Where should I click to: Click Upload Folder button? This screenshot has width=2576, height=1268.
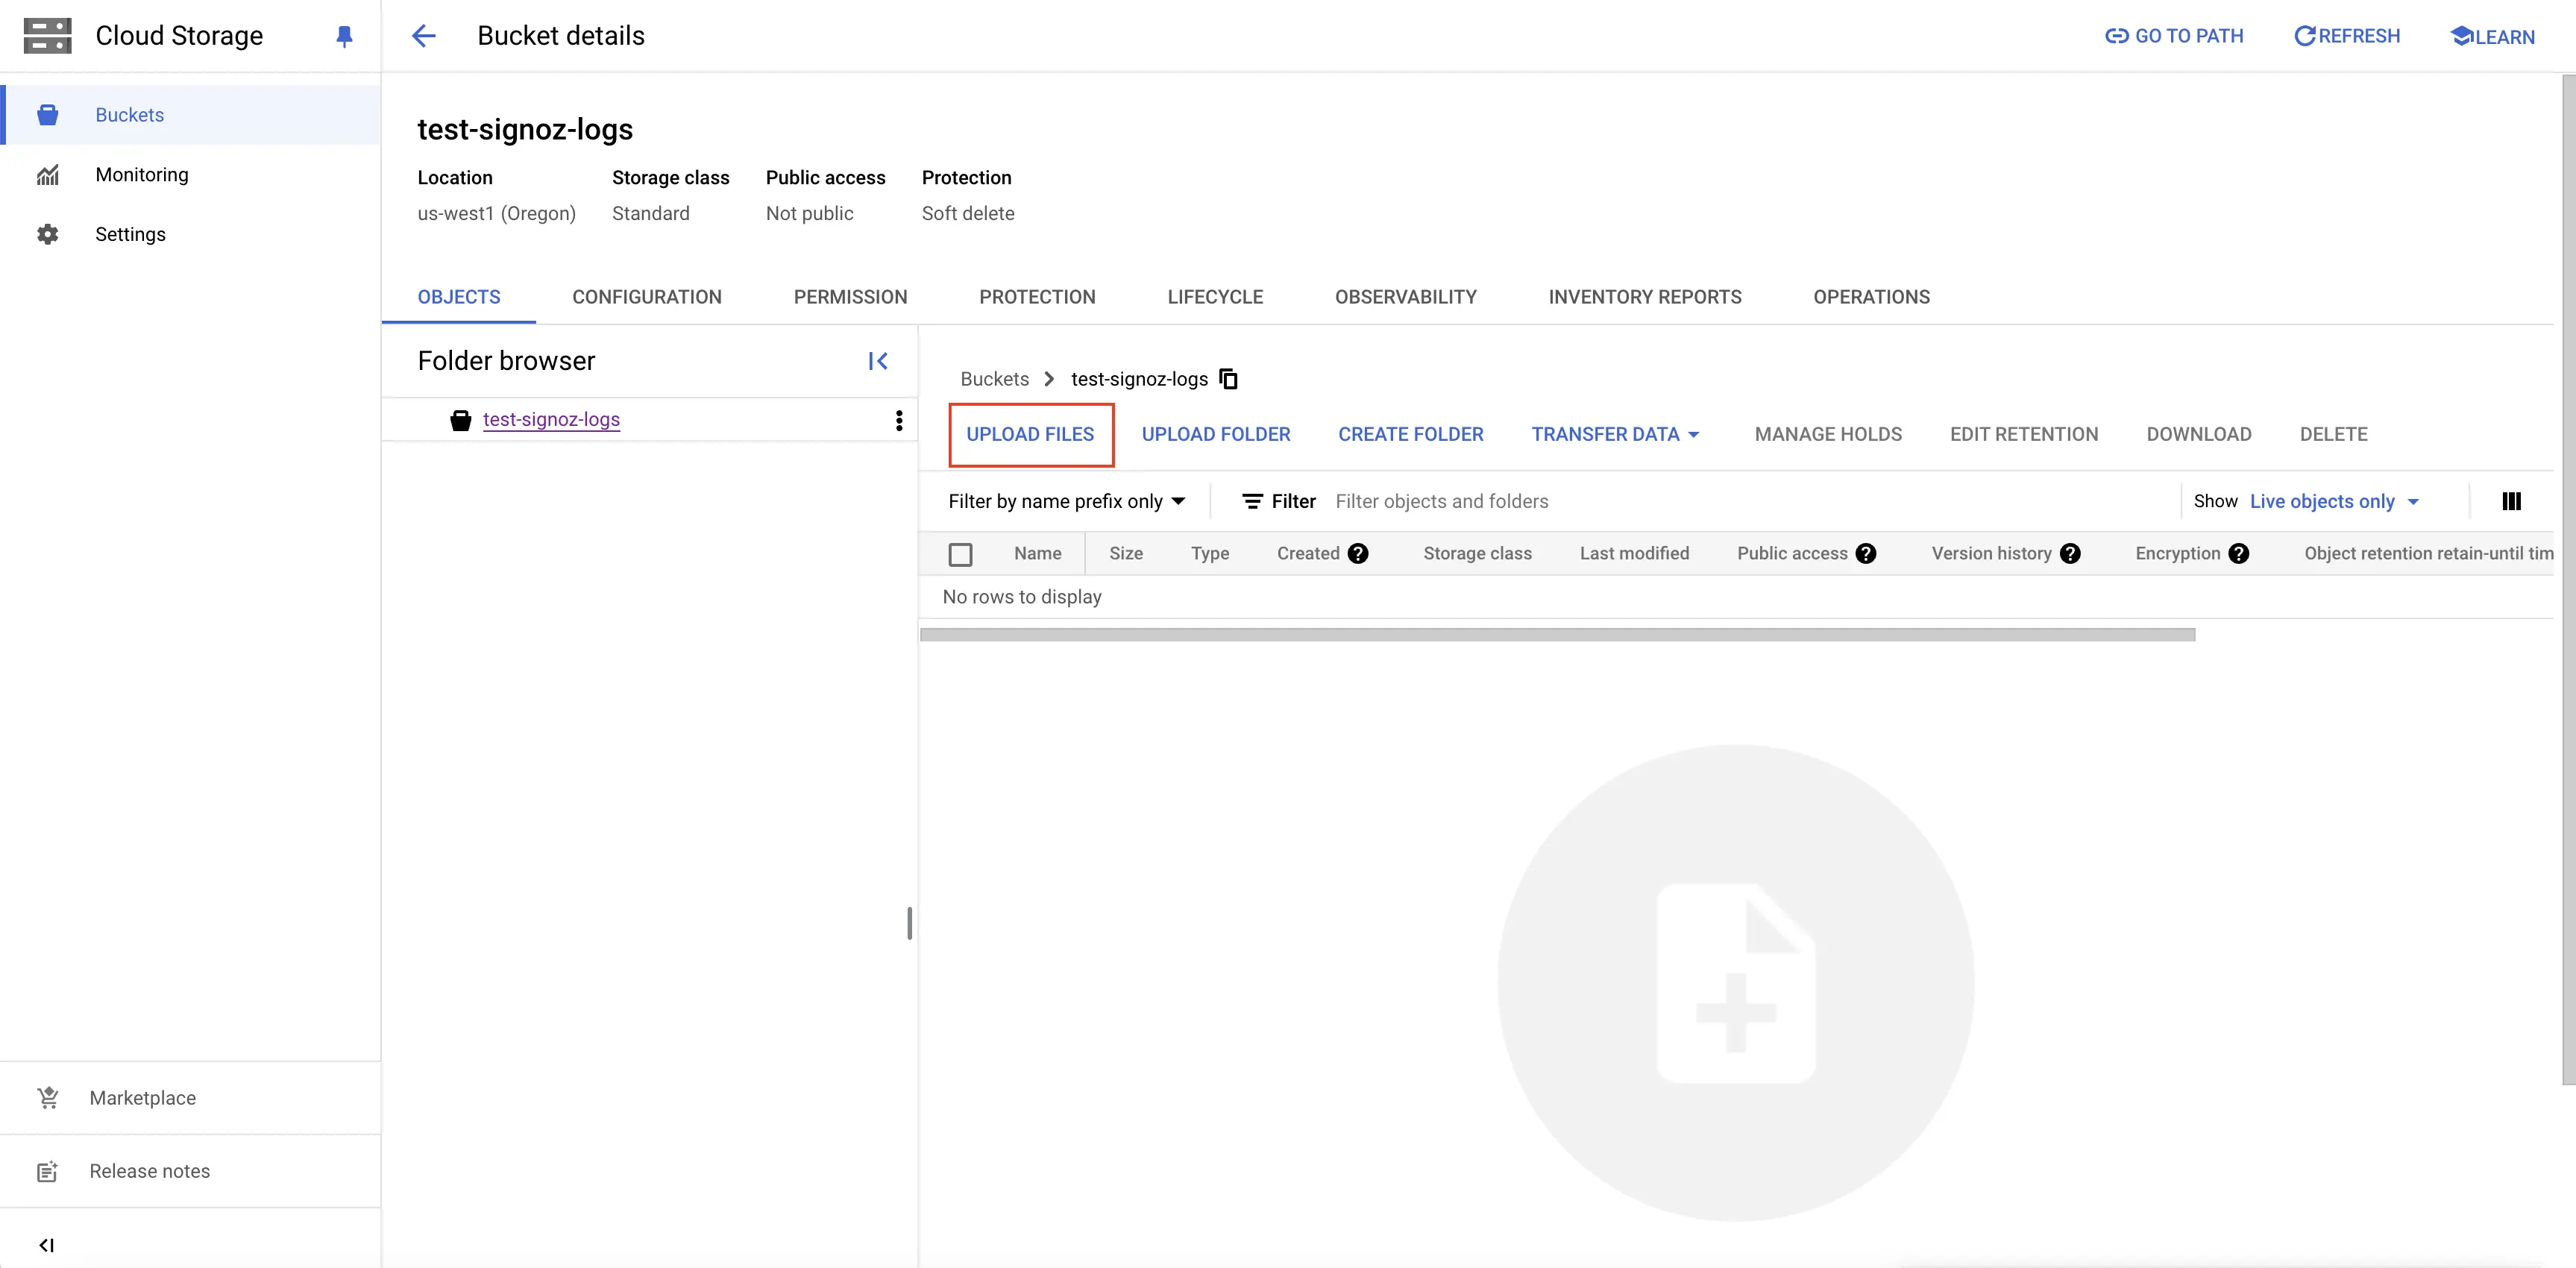point(1216,434)
